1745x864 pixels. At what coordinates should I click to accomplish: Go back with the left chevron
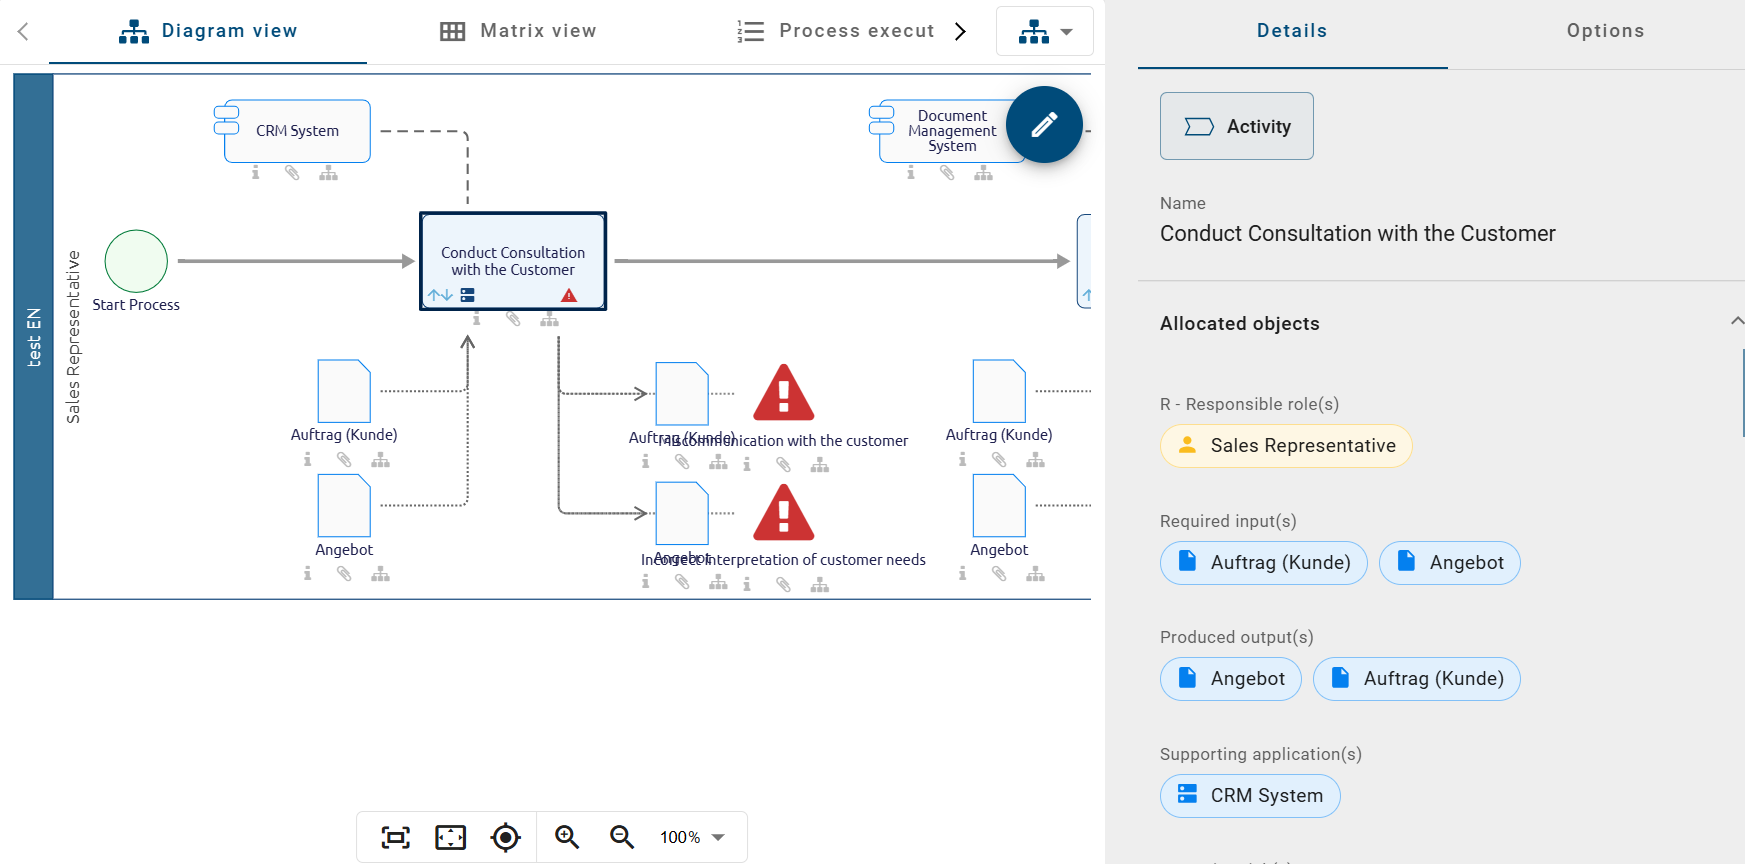click(23, 31)
